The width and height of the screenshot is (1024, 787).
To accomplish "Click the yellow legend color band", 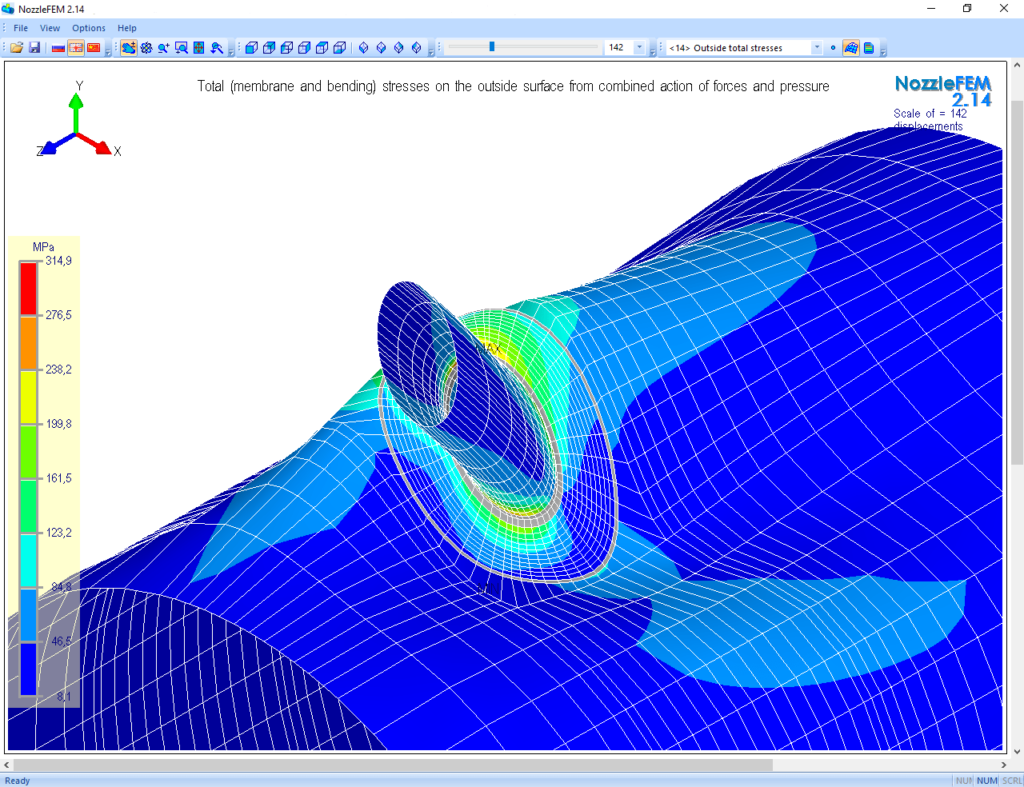I will pyautogui.click(x=28, y=397).
